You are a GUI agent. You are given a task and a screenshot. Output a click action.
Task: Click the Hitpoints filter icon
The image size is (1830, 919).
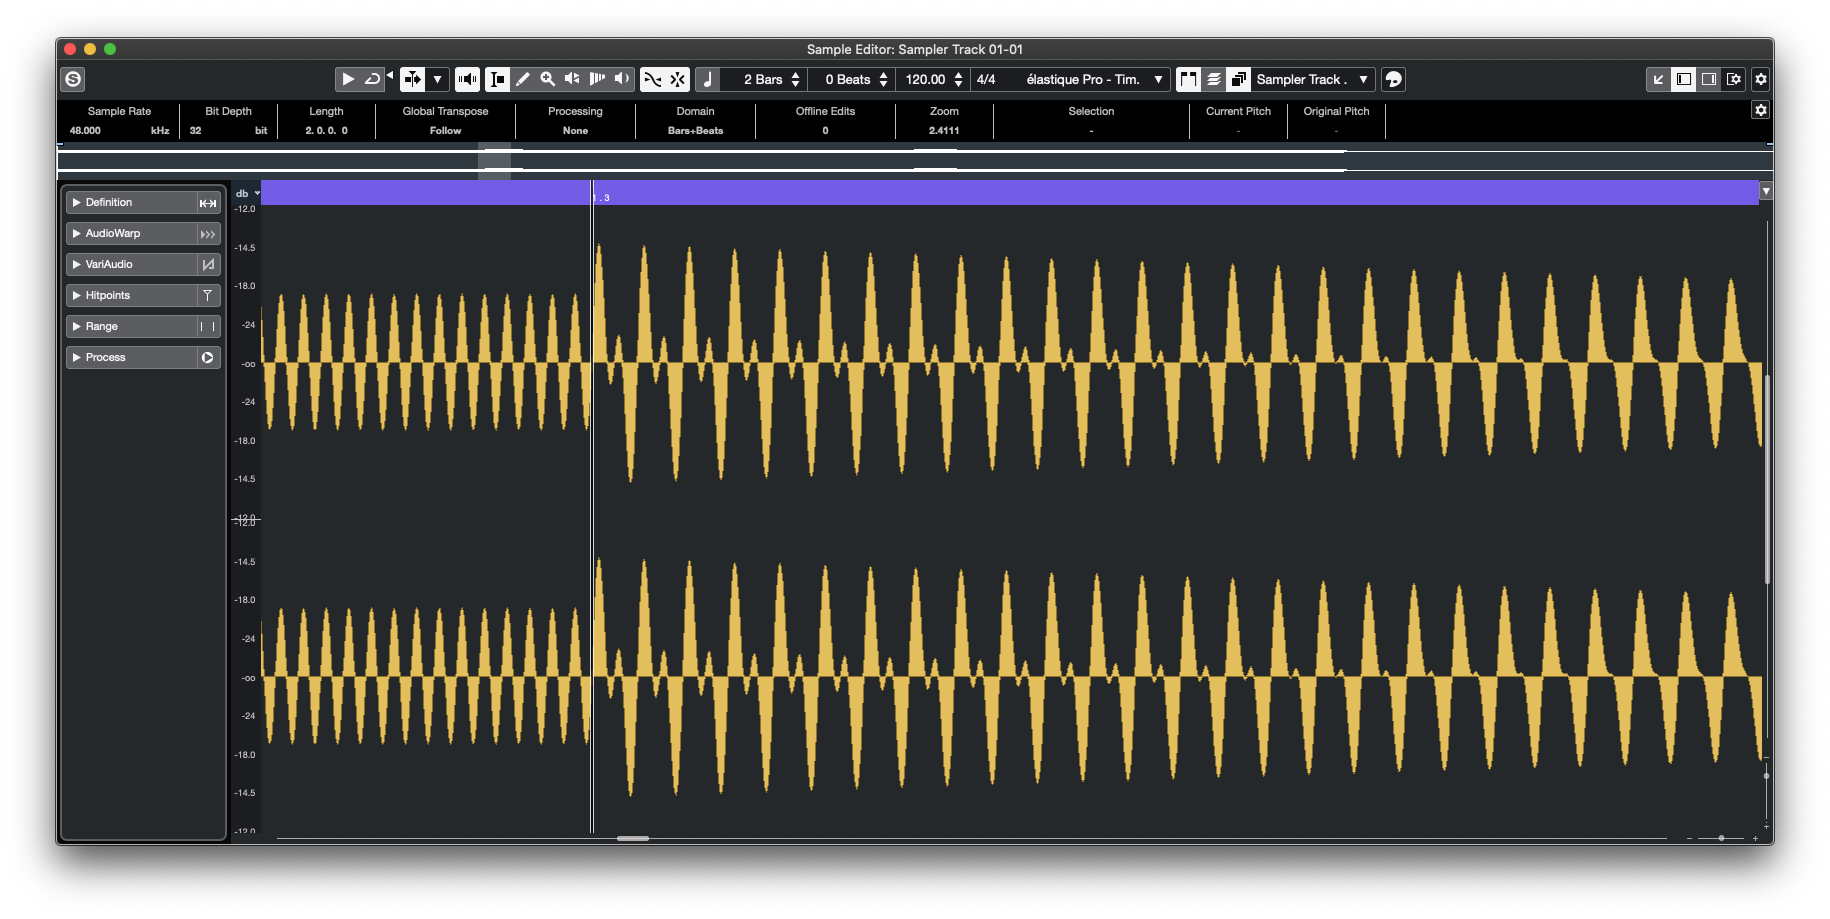(x=207, y=296)
